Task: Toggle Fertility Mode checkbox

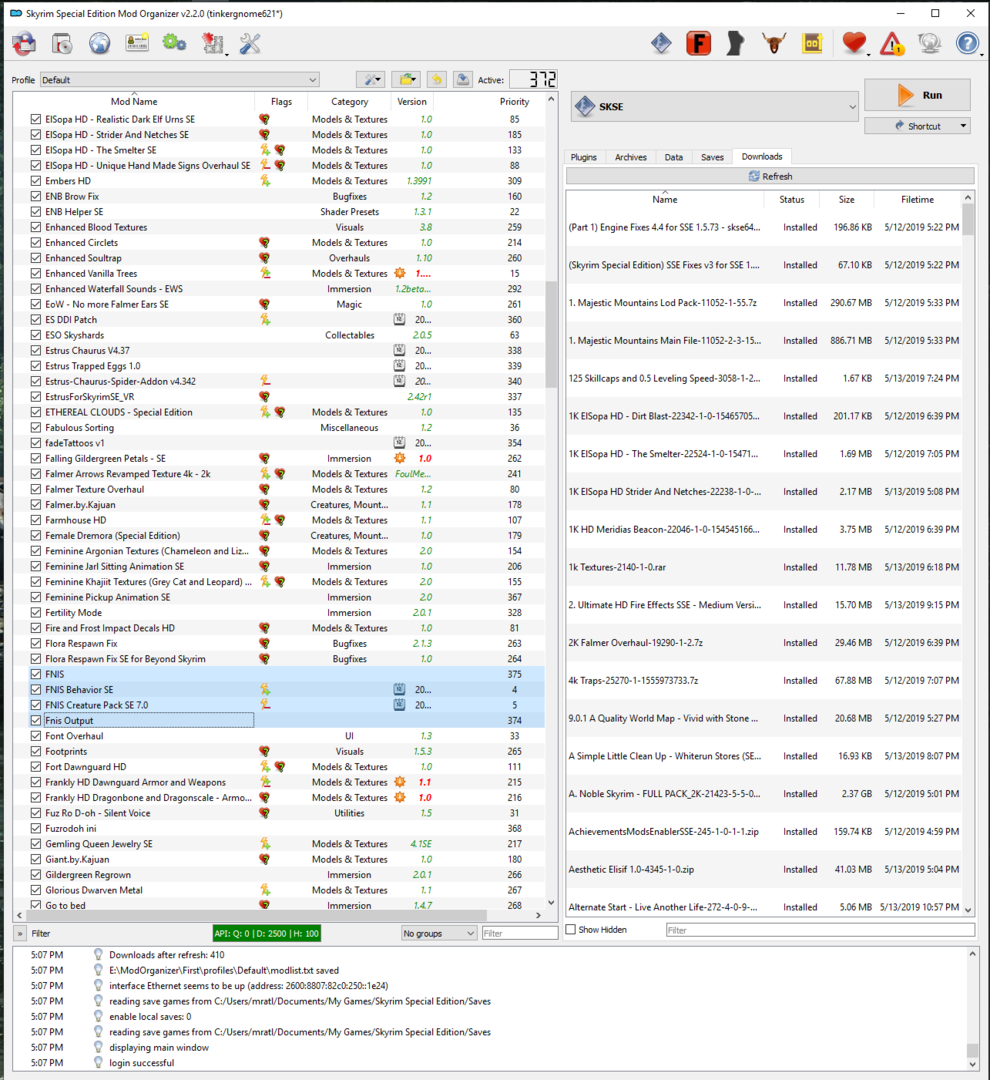Action: click(x=36, y=612)
